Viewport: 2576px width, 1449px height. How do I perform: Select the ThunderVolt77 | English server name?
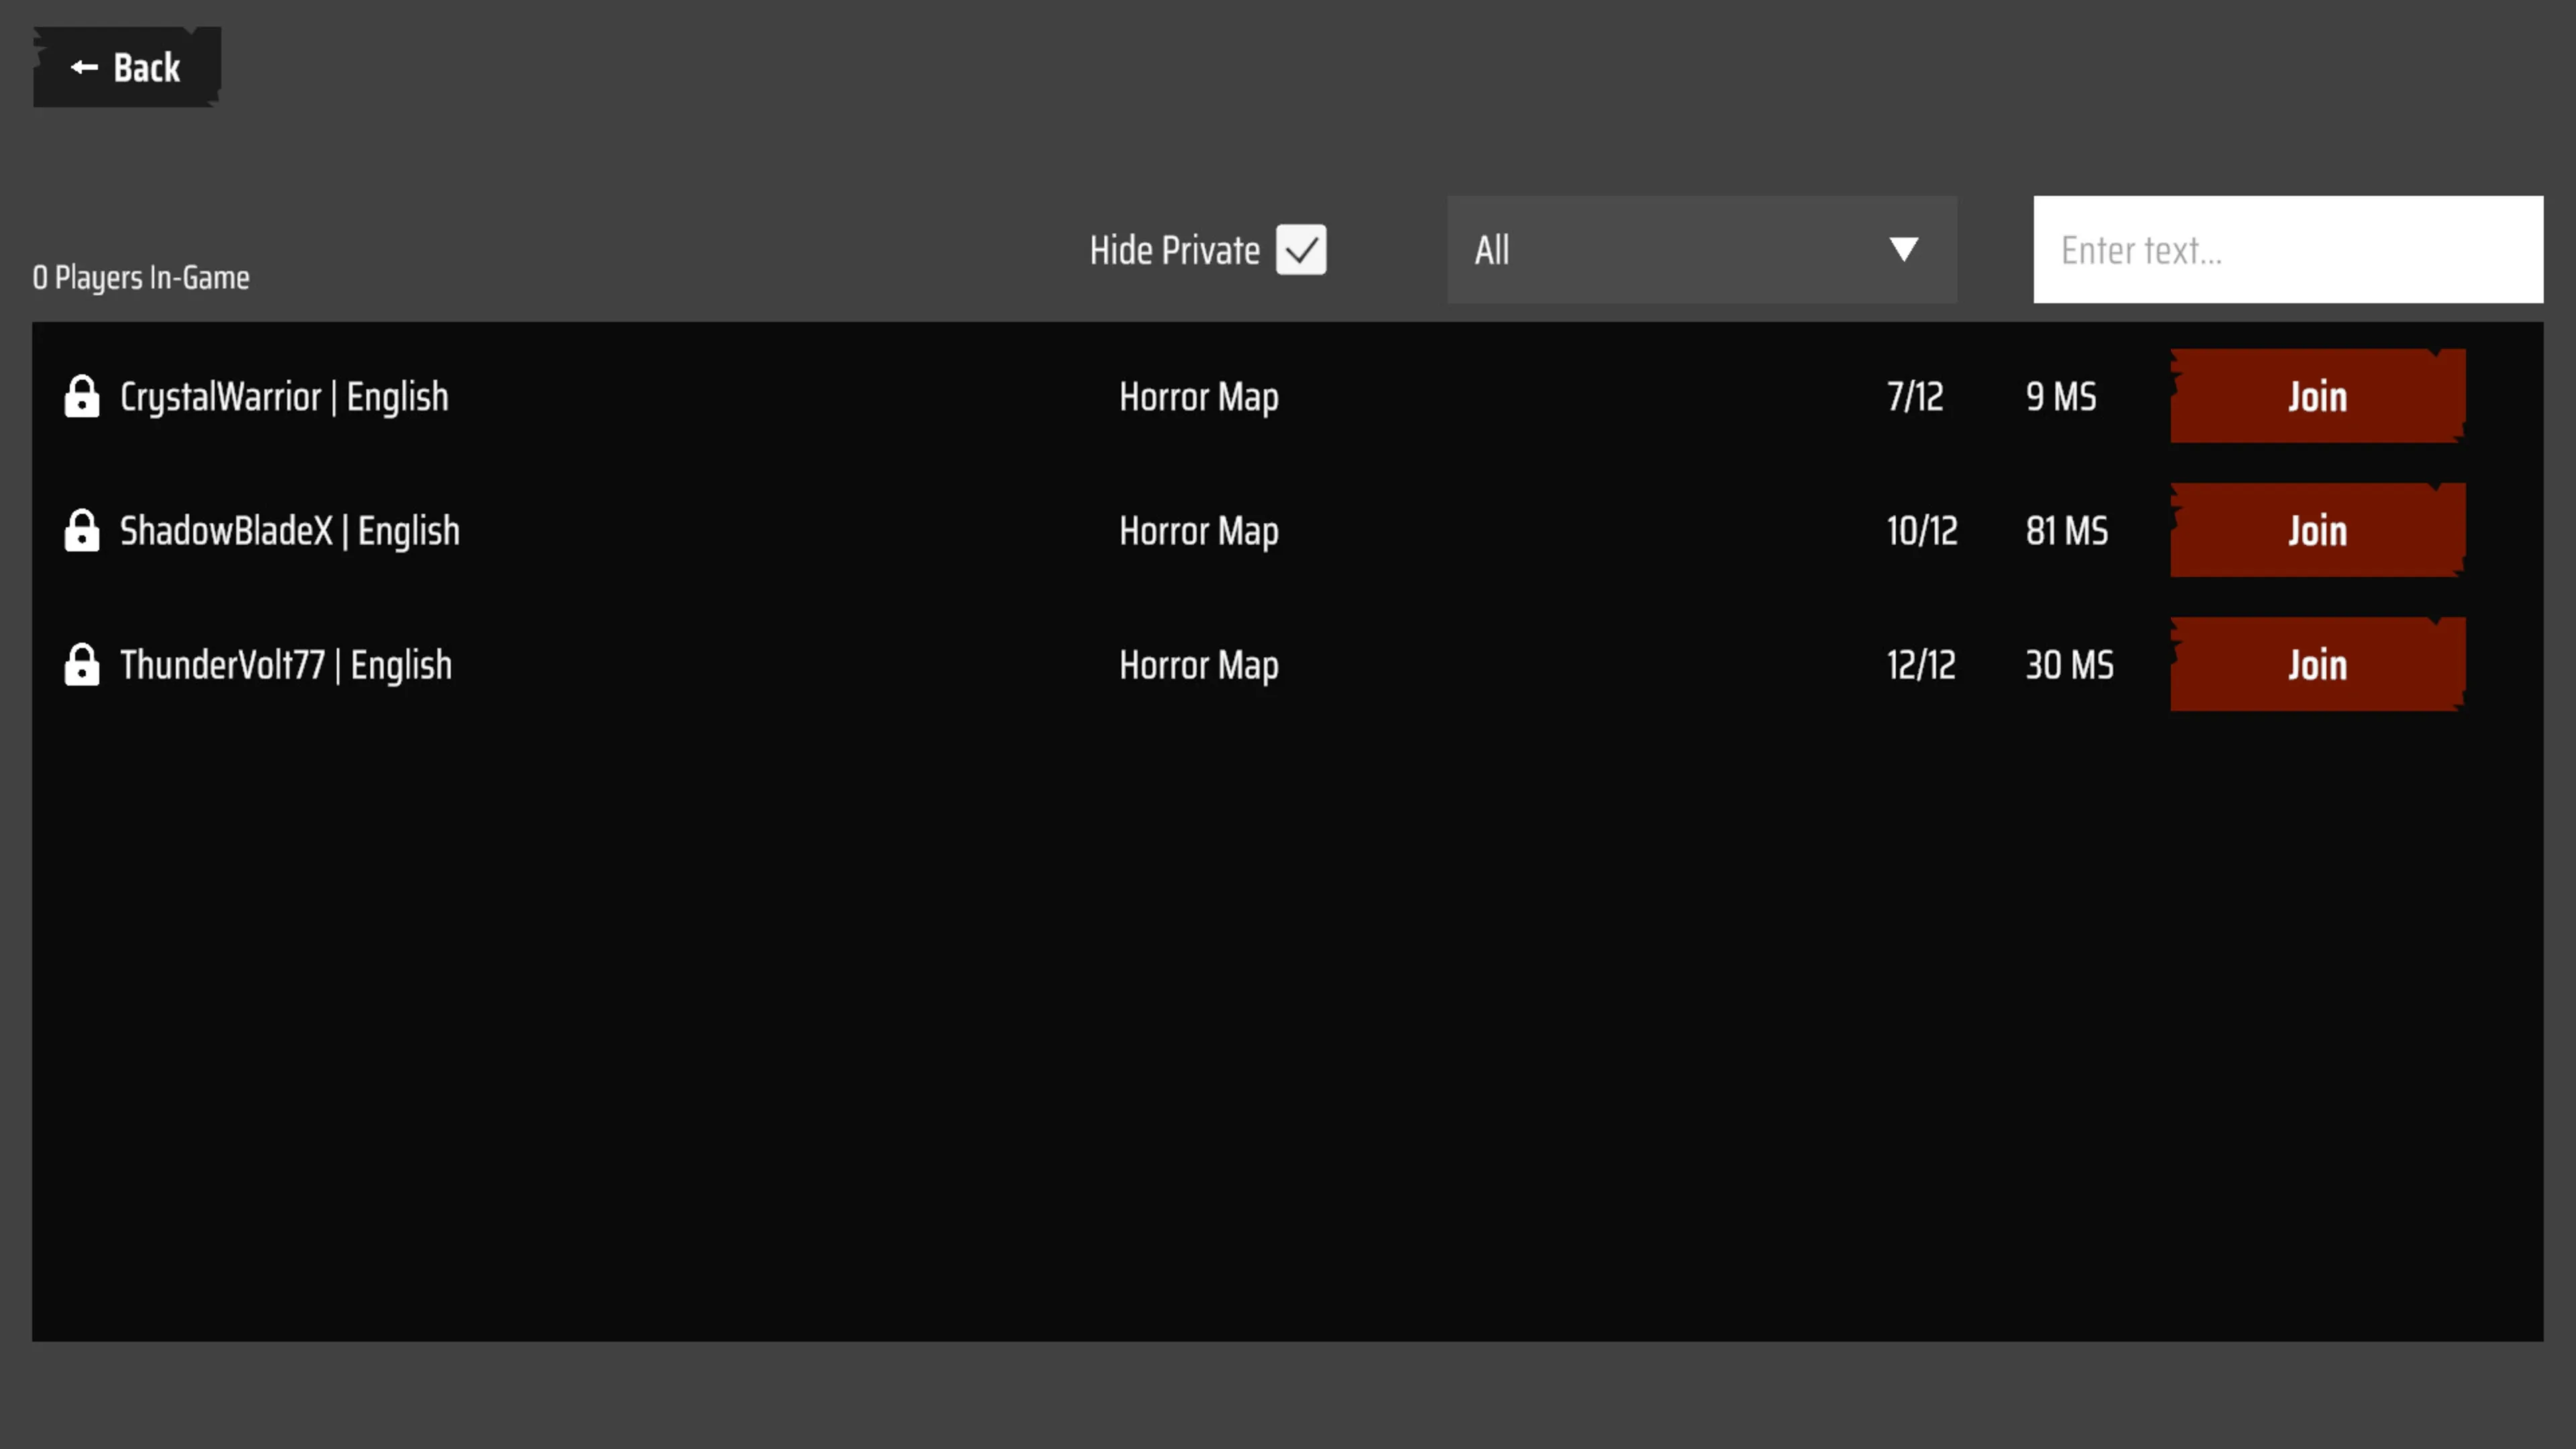click(x=285, y=665)
